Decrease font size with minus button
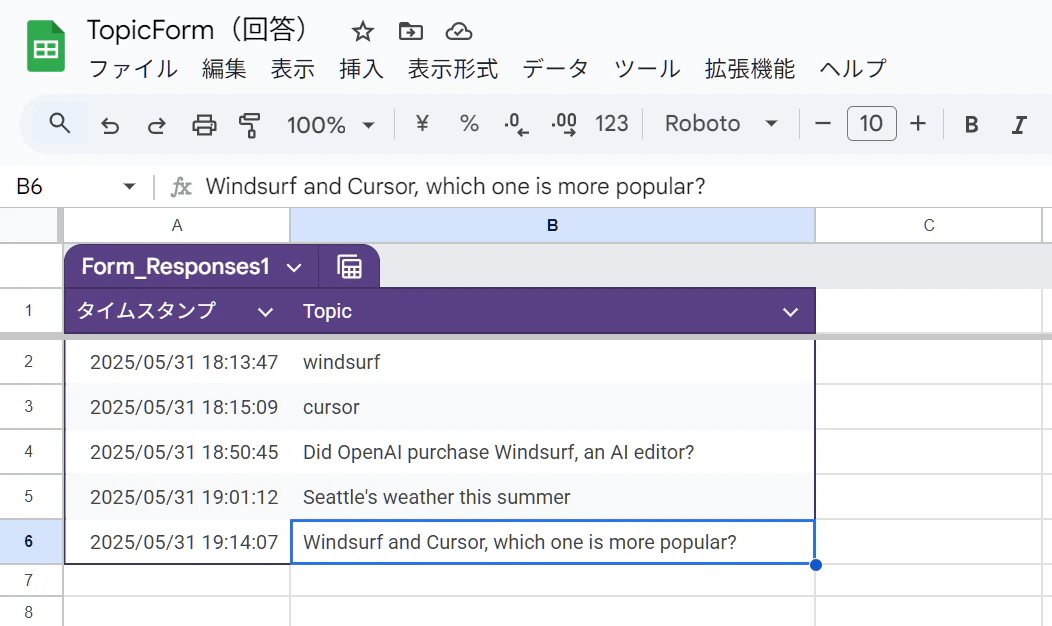Screen dimensions: 1052x626 (x=823, y=123)
